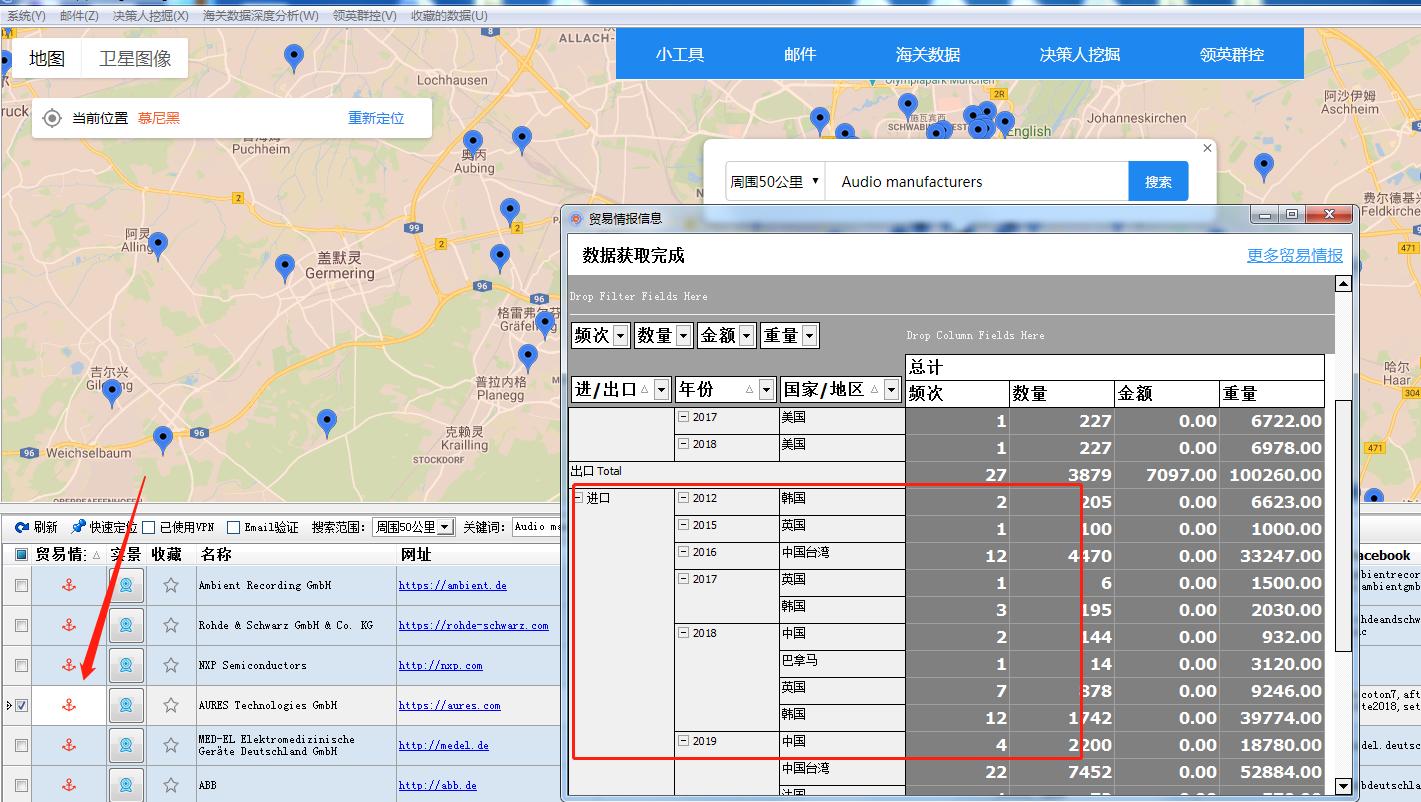
Task: Click the 刷新 refresh icon
Action: point(22,528)
